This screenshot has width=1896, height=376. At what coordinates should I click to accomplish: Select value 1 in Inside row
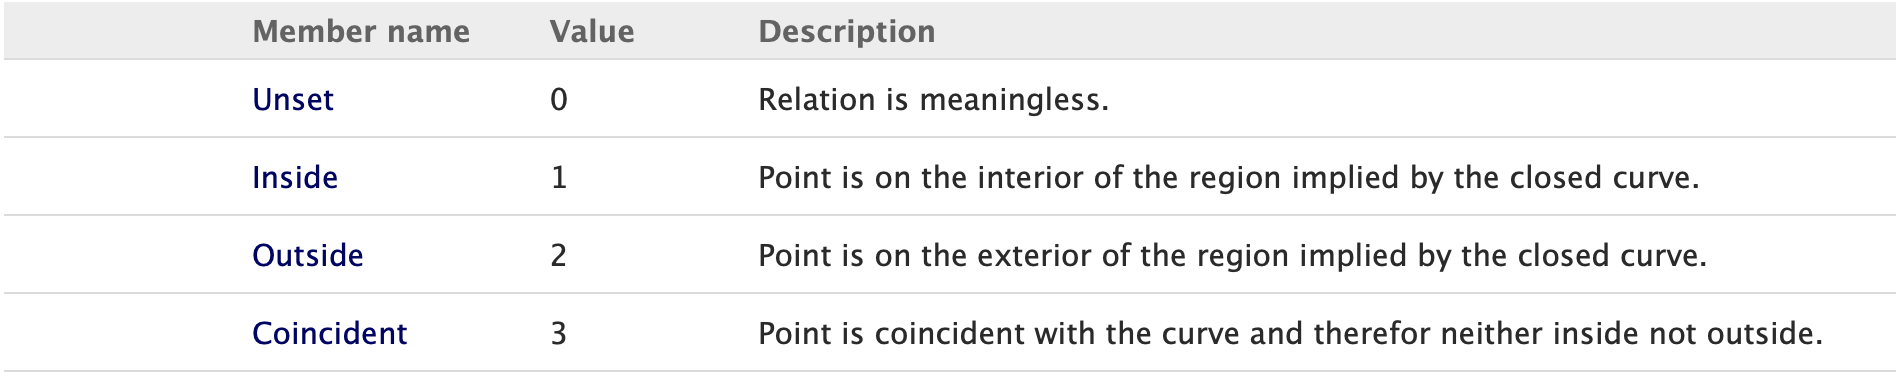(x=559, y=177)
